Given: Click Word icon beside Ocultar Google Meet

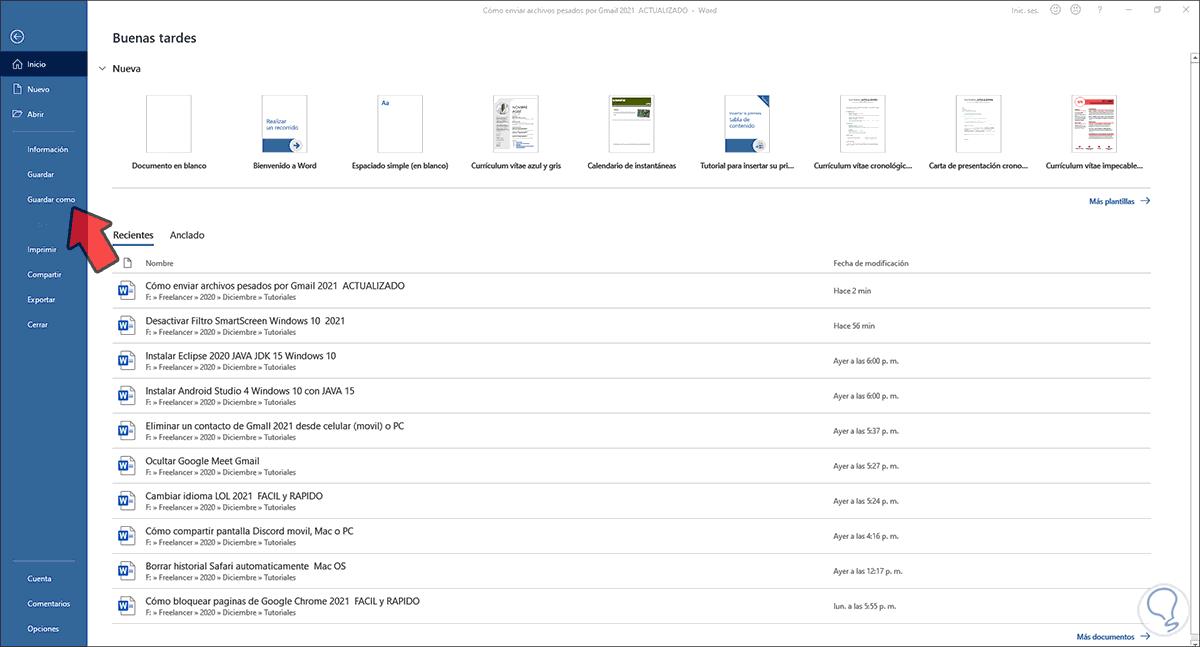Looking at the screenshot, I should click(126, 466).
